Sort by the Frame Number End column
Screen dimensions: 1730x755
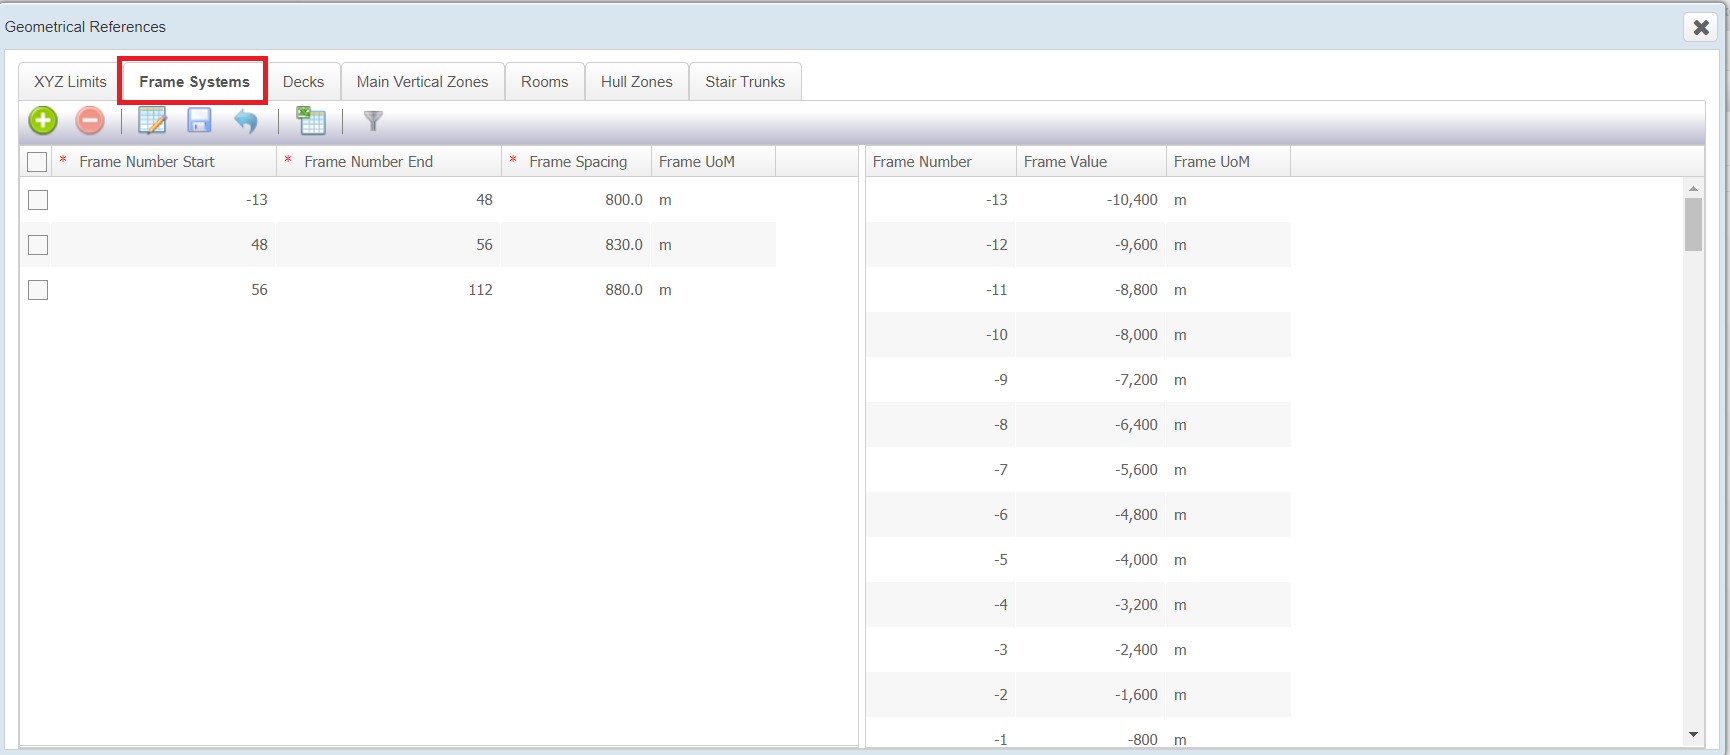coord(389,162)
